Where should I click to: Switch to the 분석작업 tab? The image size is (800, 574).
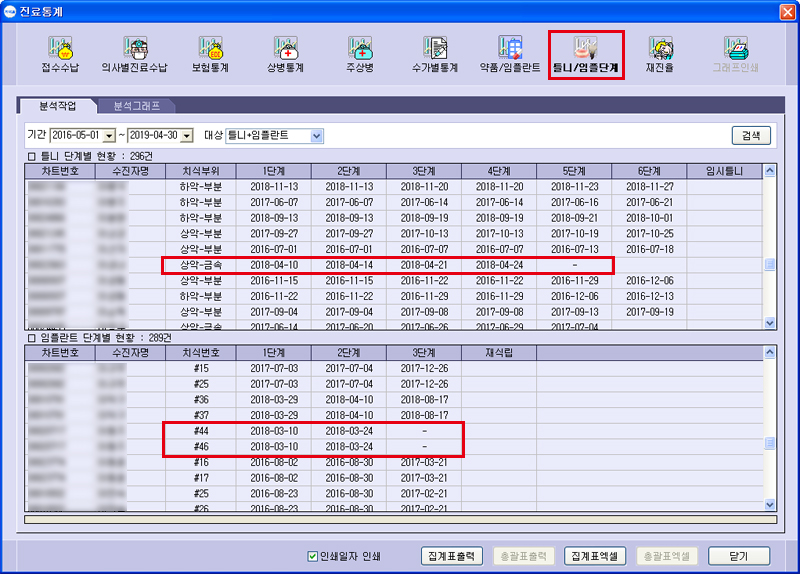click(x=58, y=105)
